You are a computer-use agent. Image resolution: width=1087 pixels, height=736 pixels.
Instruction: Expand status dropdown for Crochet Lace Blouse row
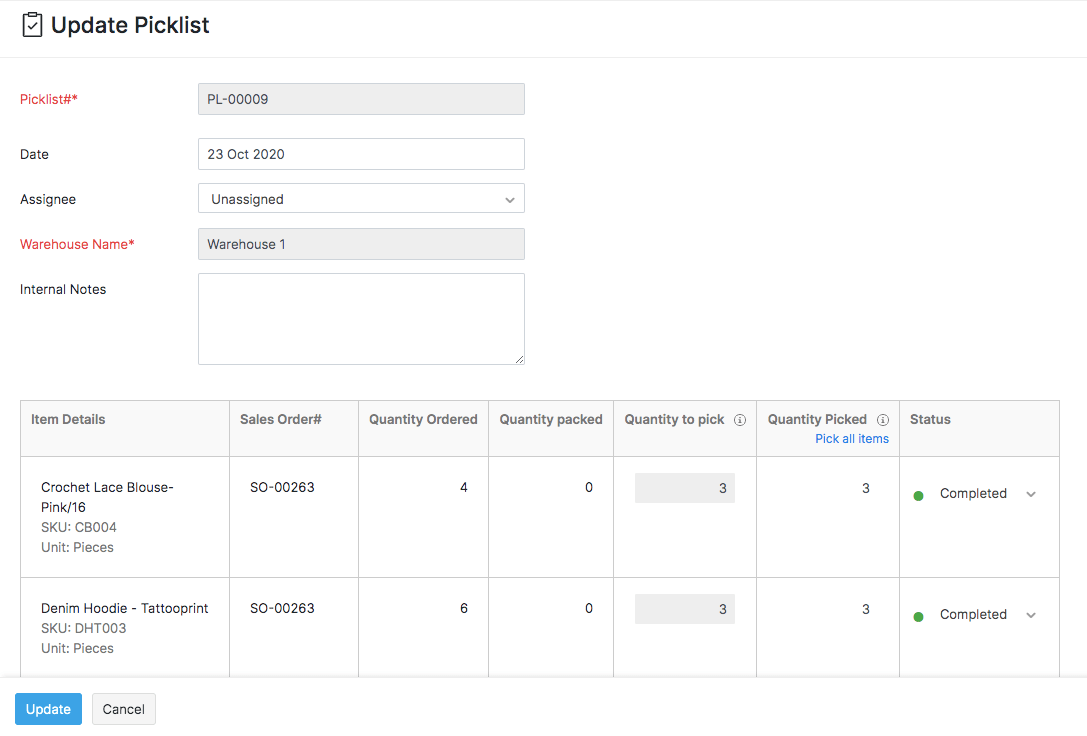click(1031, 494)
